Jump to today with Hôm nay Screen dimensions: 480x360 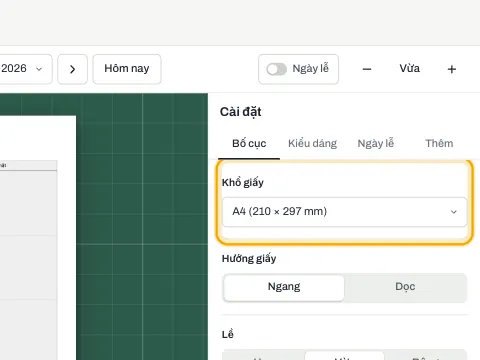(127, 69)
